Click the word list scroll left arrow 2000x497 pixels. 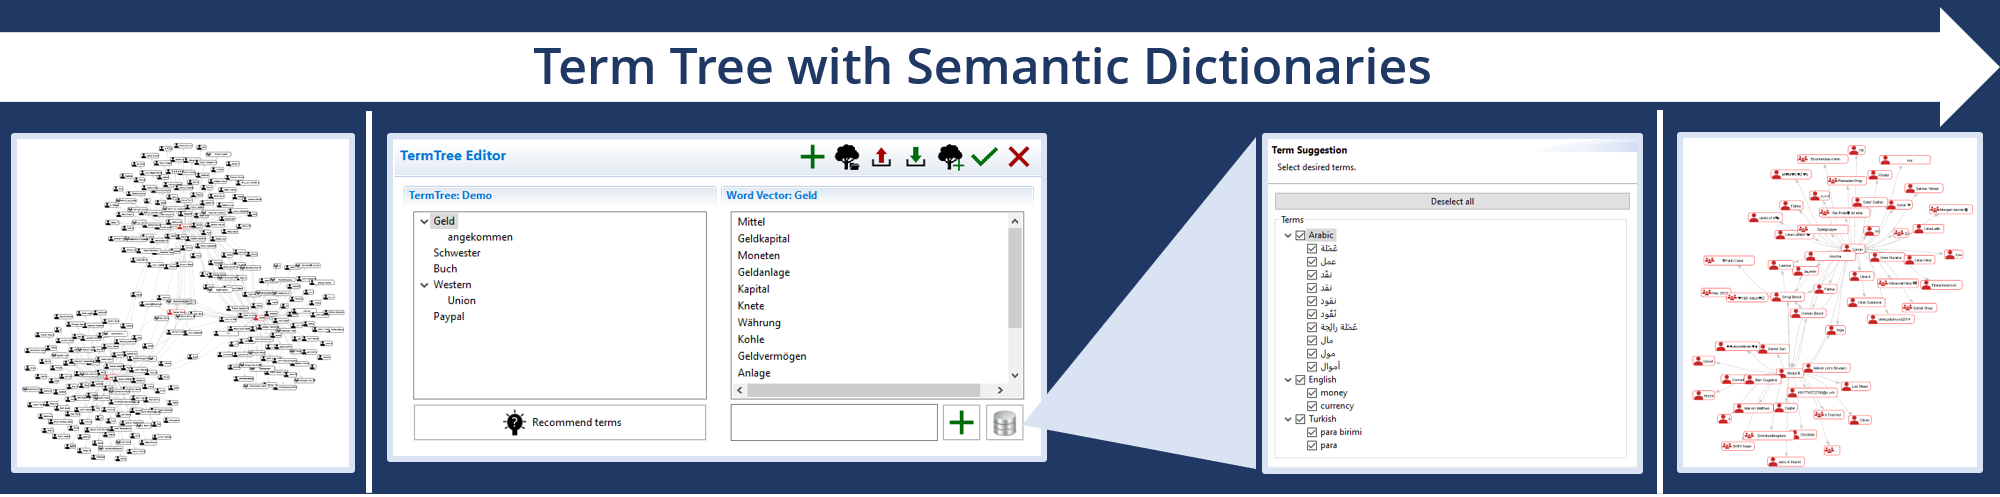tap(740, 390)
